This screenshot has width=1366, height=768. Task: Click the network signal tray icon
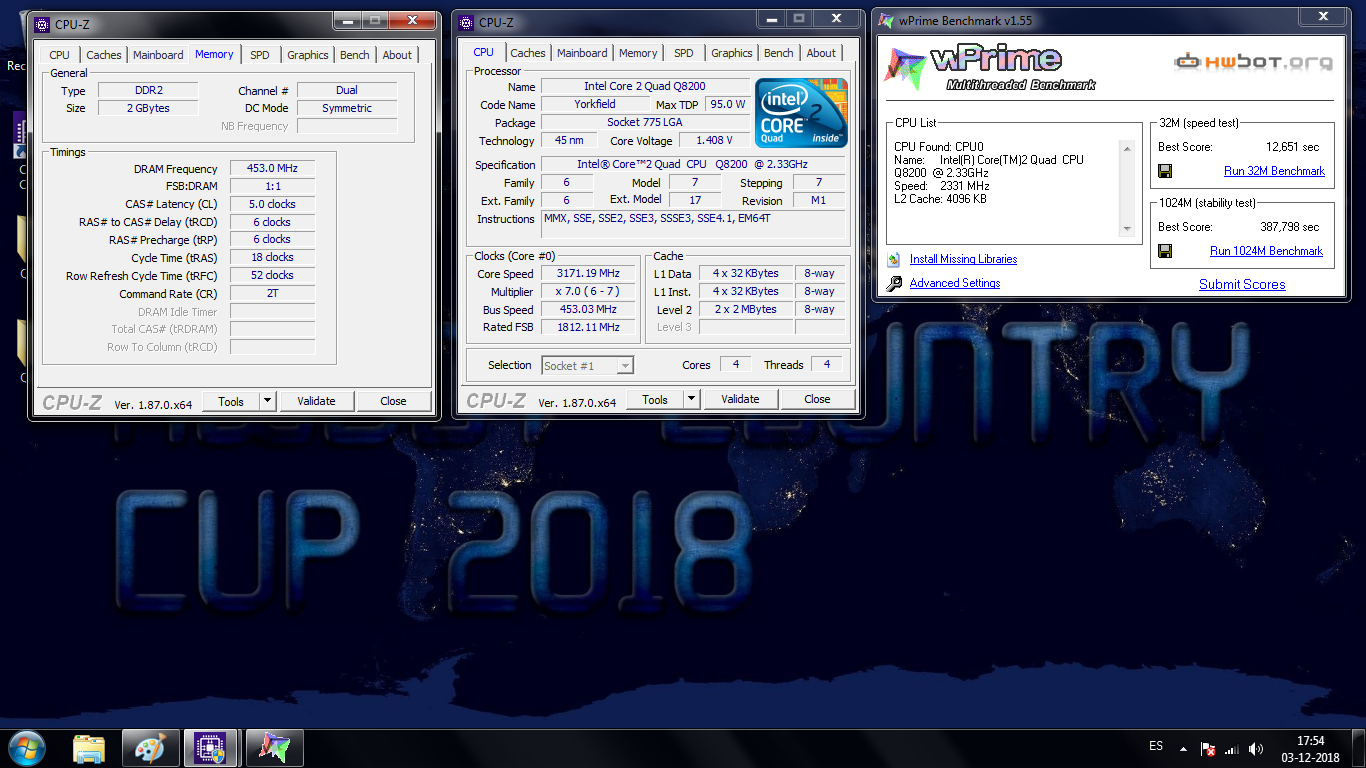pos(1232,748)
